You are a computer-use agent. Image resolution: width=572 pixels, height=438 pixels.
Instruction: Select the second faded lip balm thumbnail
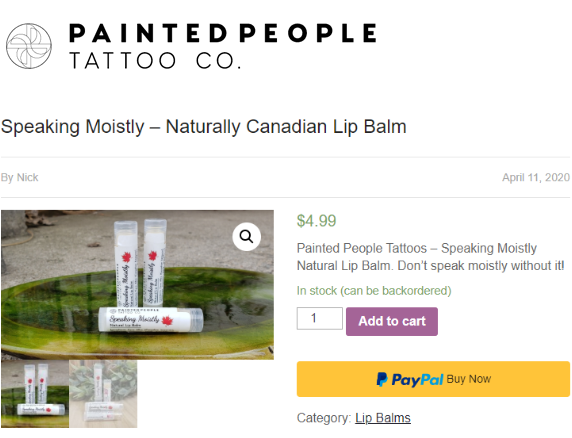(103, 394)
